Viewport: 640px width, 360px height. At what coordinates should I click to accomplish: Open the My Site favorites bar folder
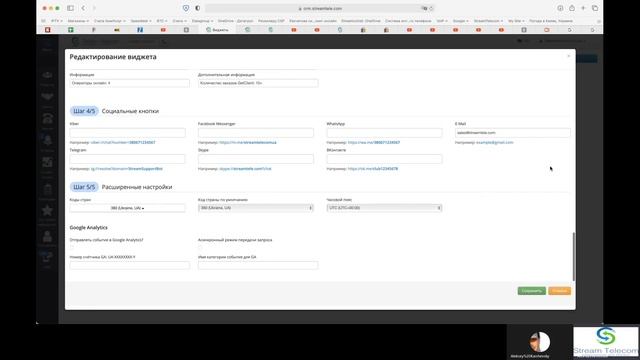click(x=516, y=21)
